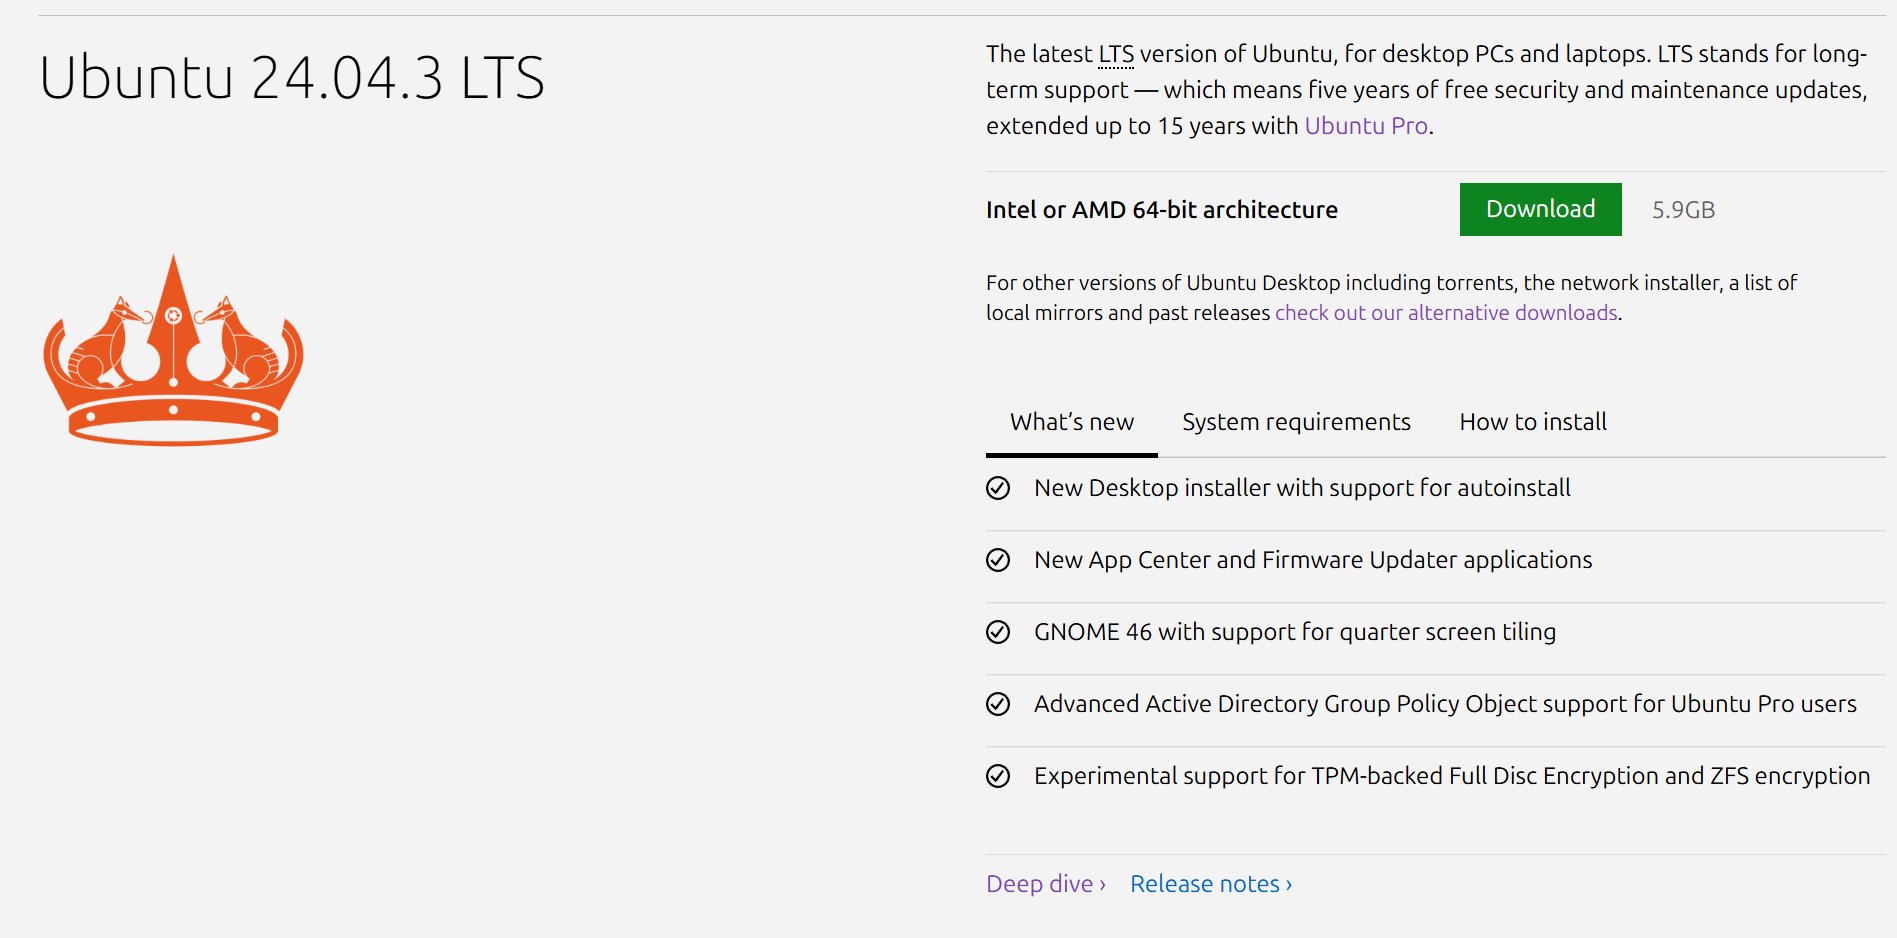Viewport: 1897px width, 938px height.
Task: Click 'New App Center and Firmware Updater applications'
Action: click(1313, 560)
